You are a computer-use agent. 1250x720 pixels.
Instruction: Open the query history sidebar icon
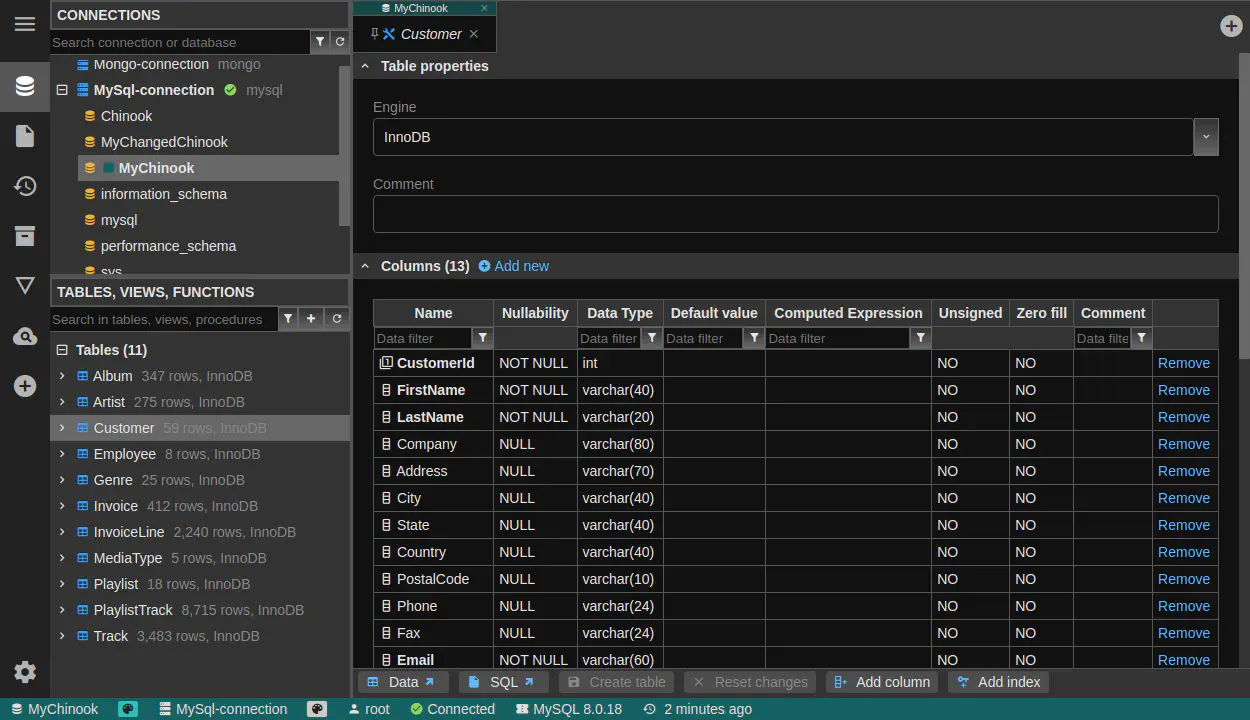25,186
